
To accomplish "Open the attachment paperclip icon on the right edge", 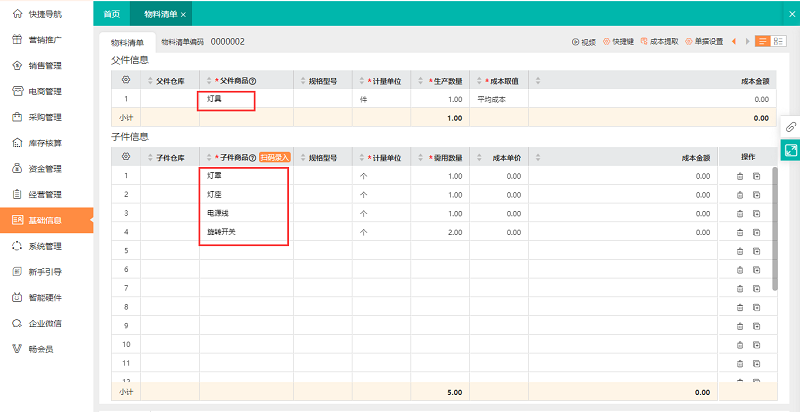I will tap(790, 127).
